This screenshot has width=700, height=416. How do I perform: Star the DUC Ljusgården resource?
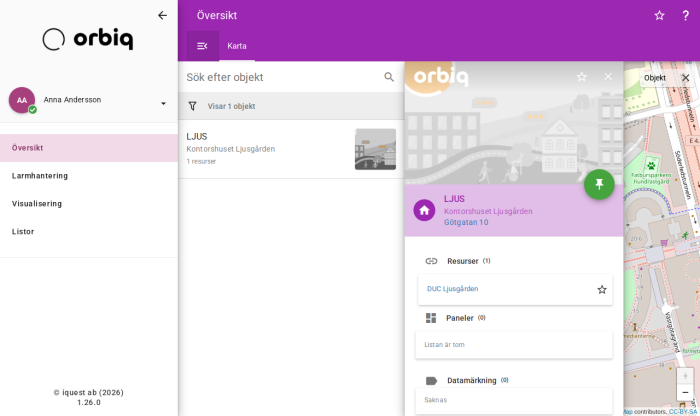(x=602, y=290)
